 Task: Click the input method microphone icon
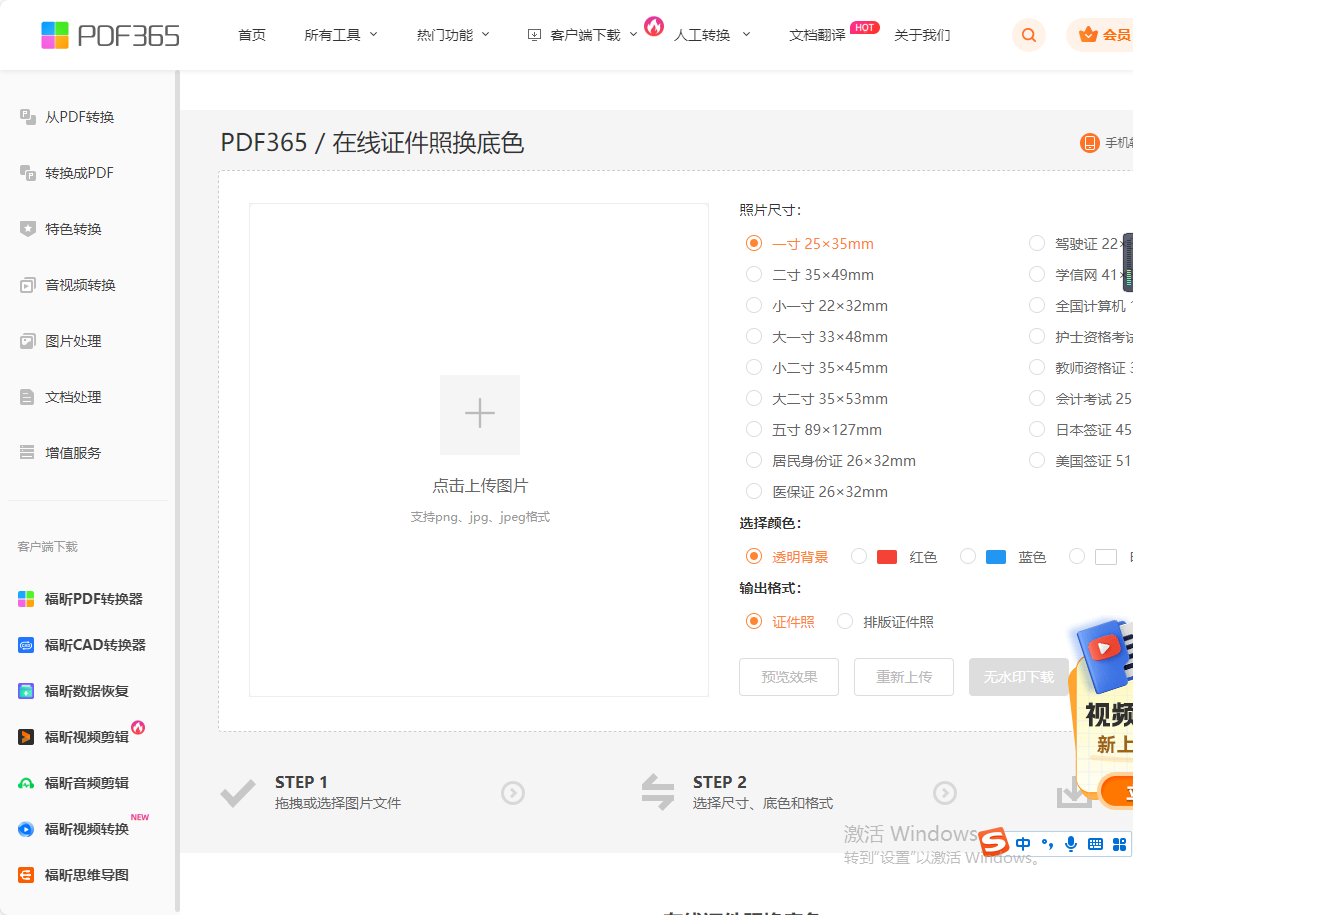point(1071,844)
